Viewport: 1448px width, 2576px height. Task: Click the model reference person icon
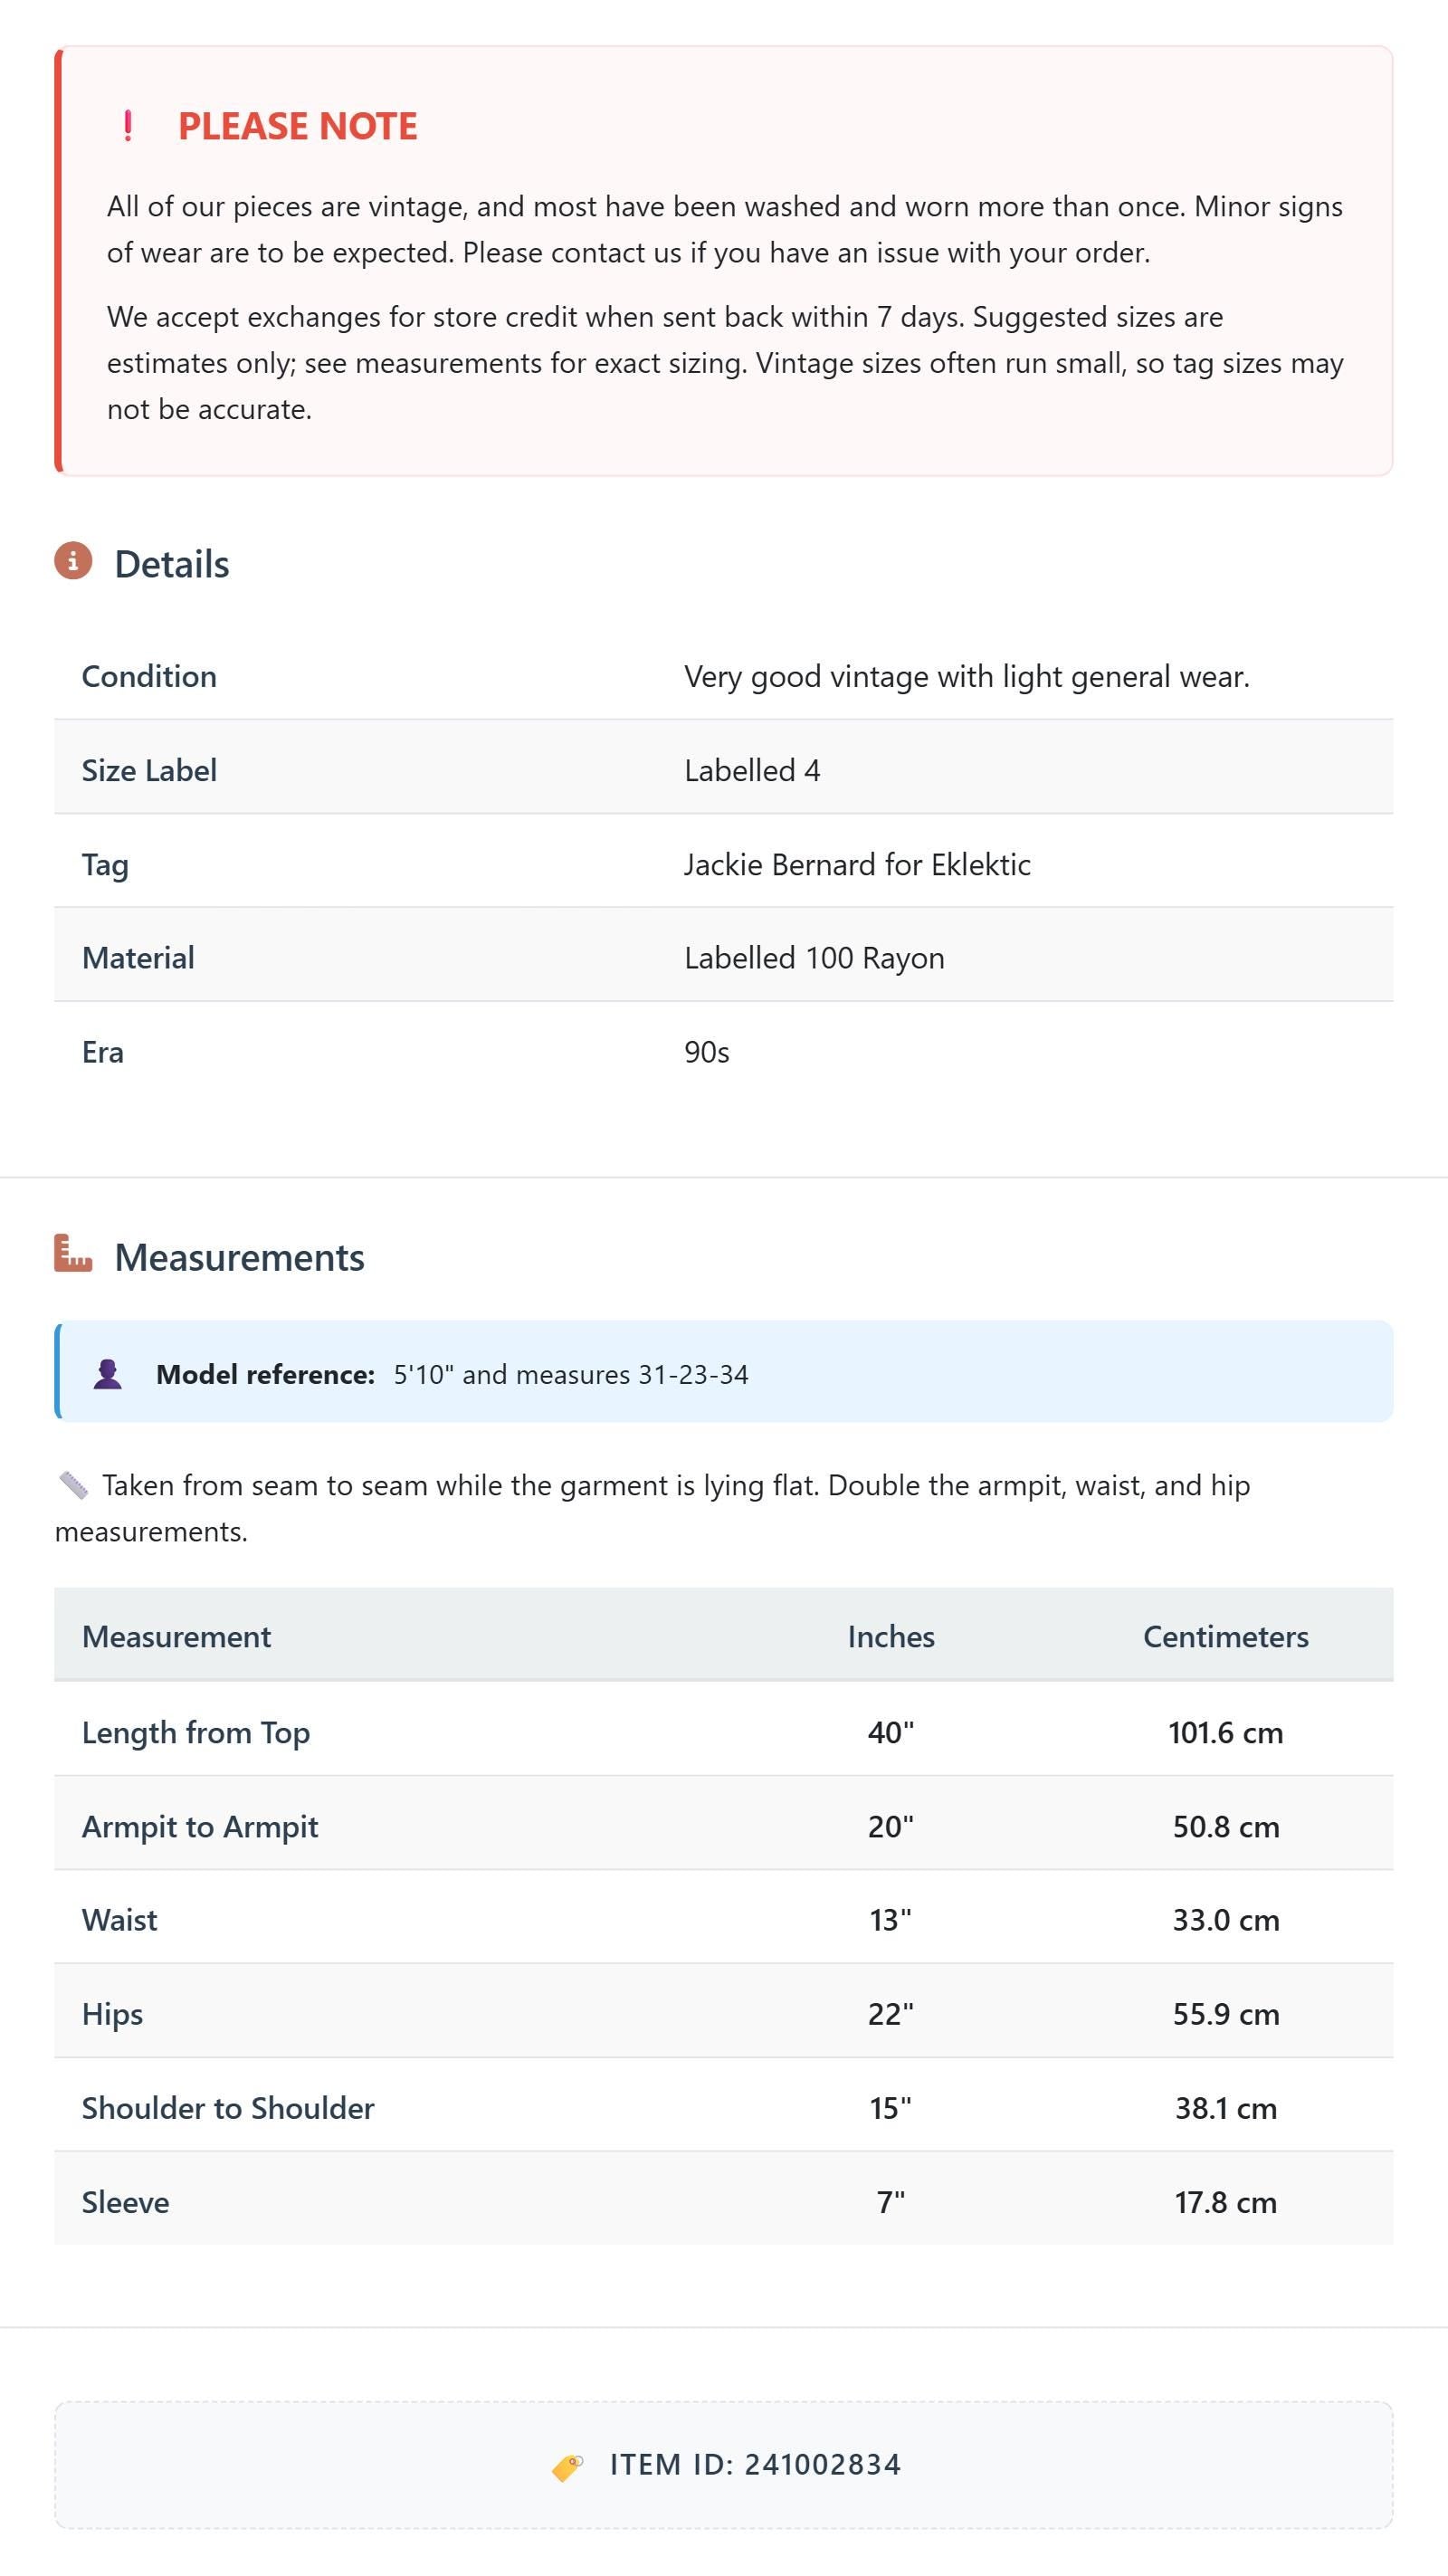click(x=108, y=1374)
